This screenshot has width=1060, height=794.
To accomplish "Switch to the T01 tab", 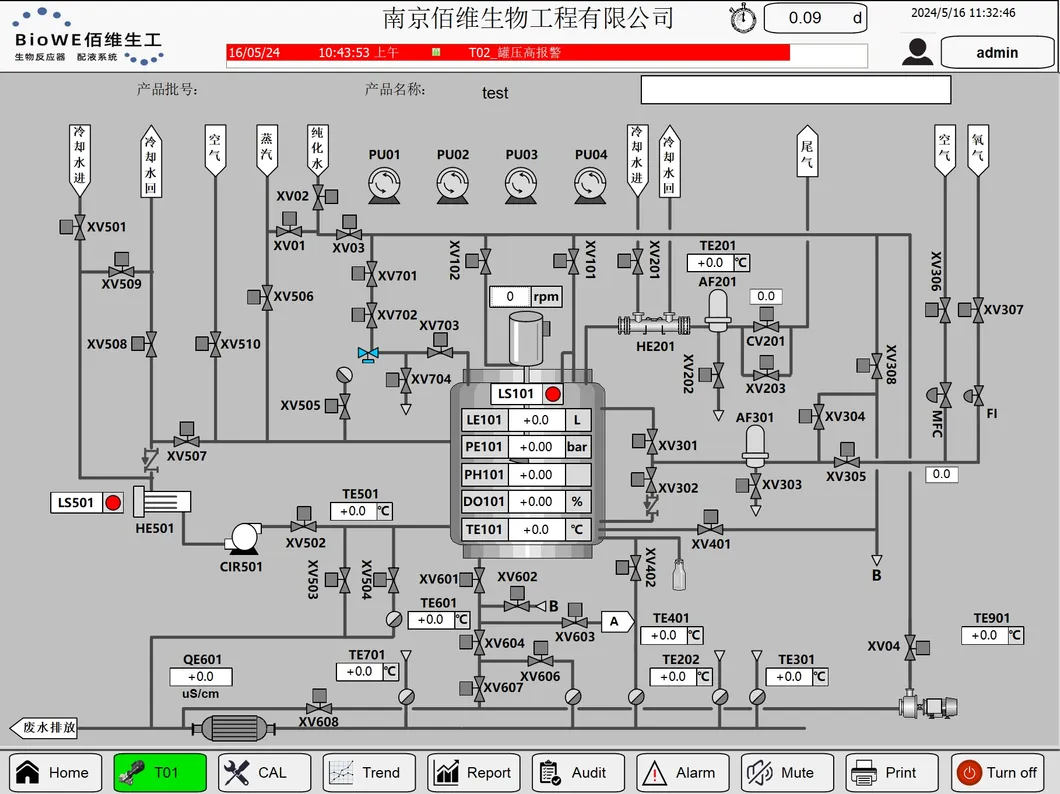I will (x=159, y=772).
